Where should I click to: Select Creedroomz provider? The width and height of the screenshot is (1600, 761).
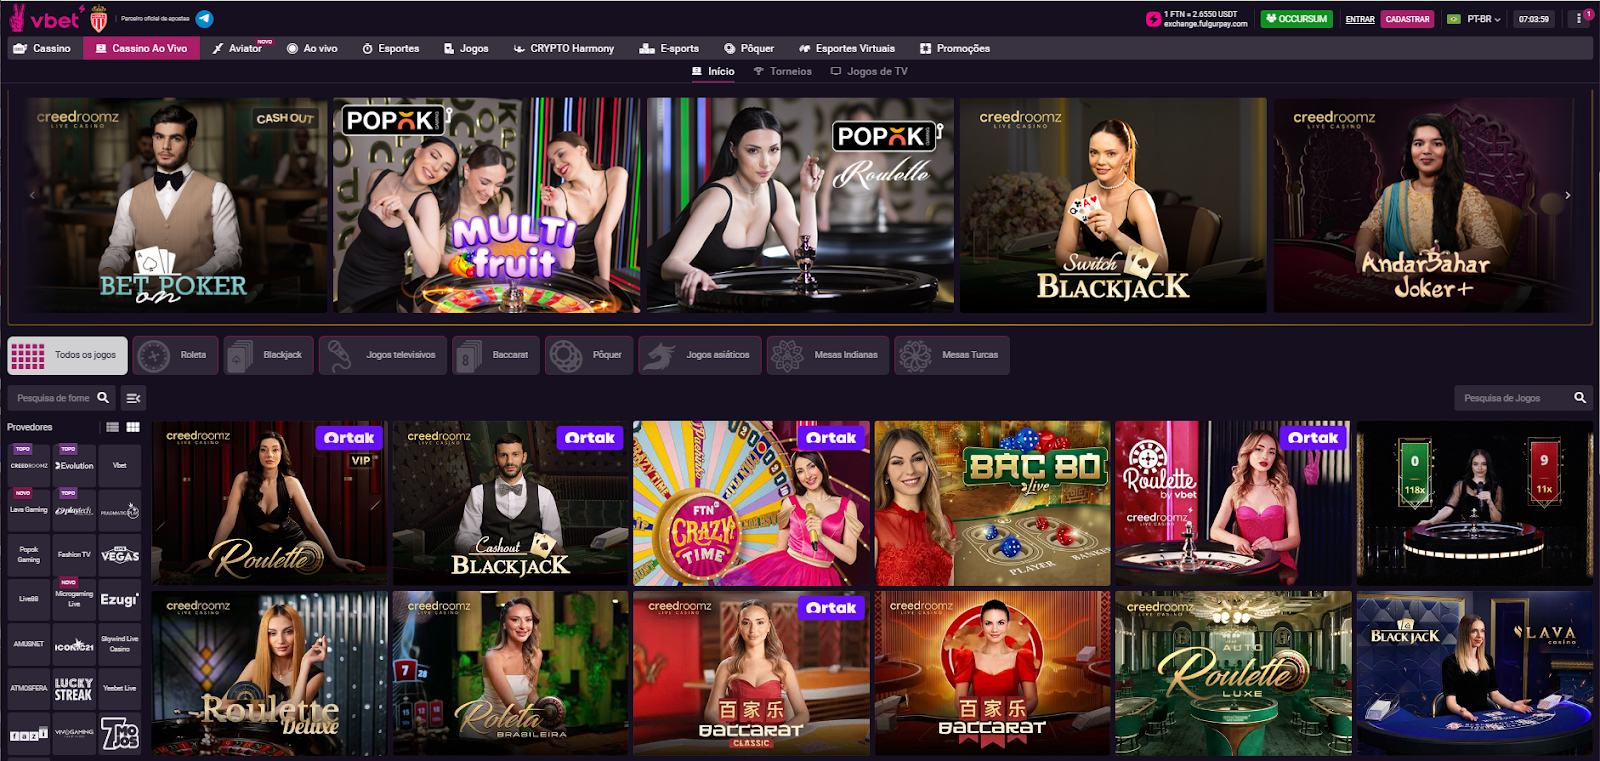[29, 465]
